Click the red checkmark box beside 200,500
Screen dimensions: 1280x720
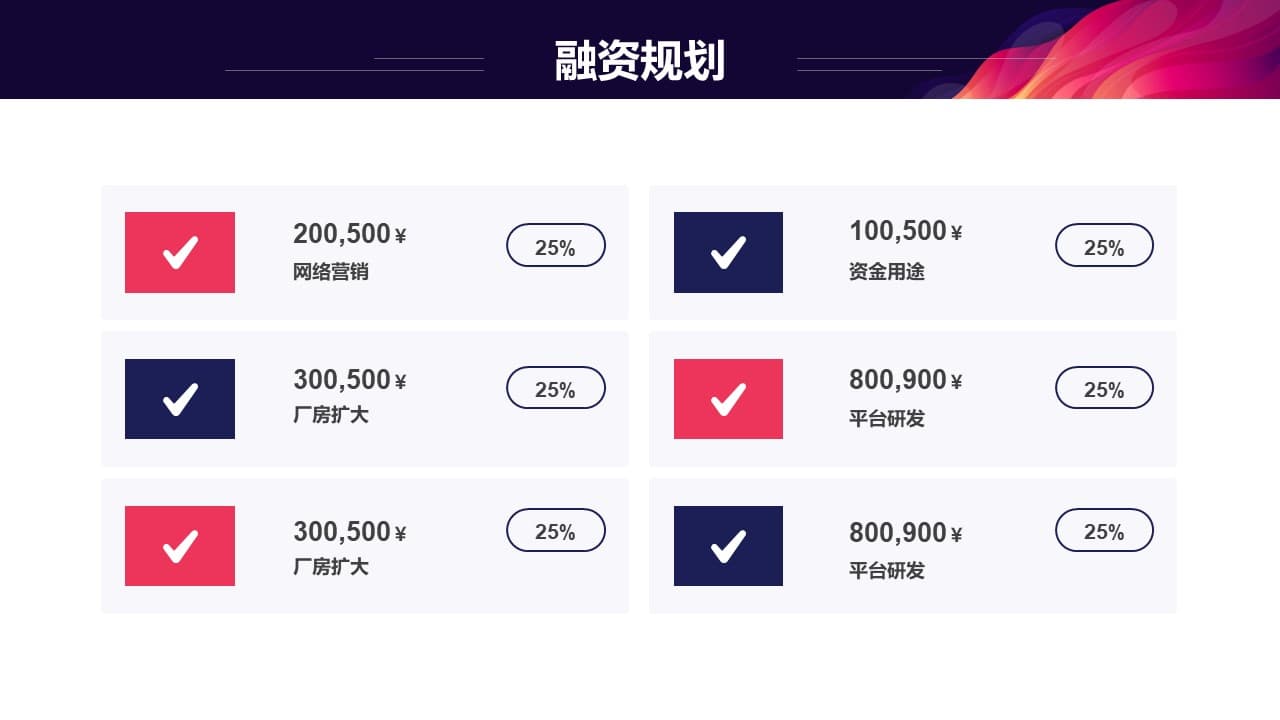coord(180,252)
